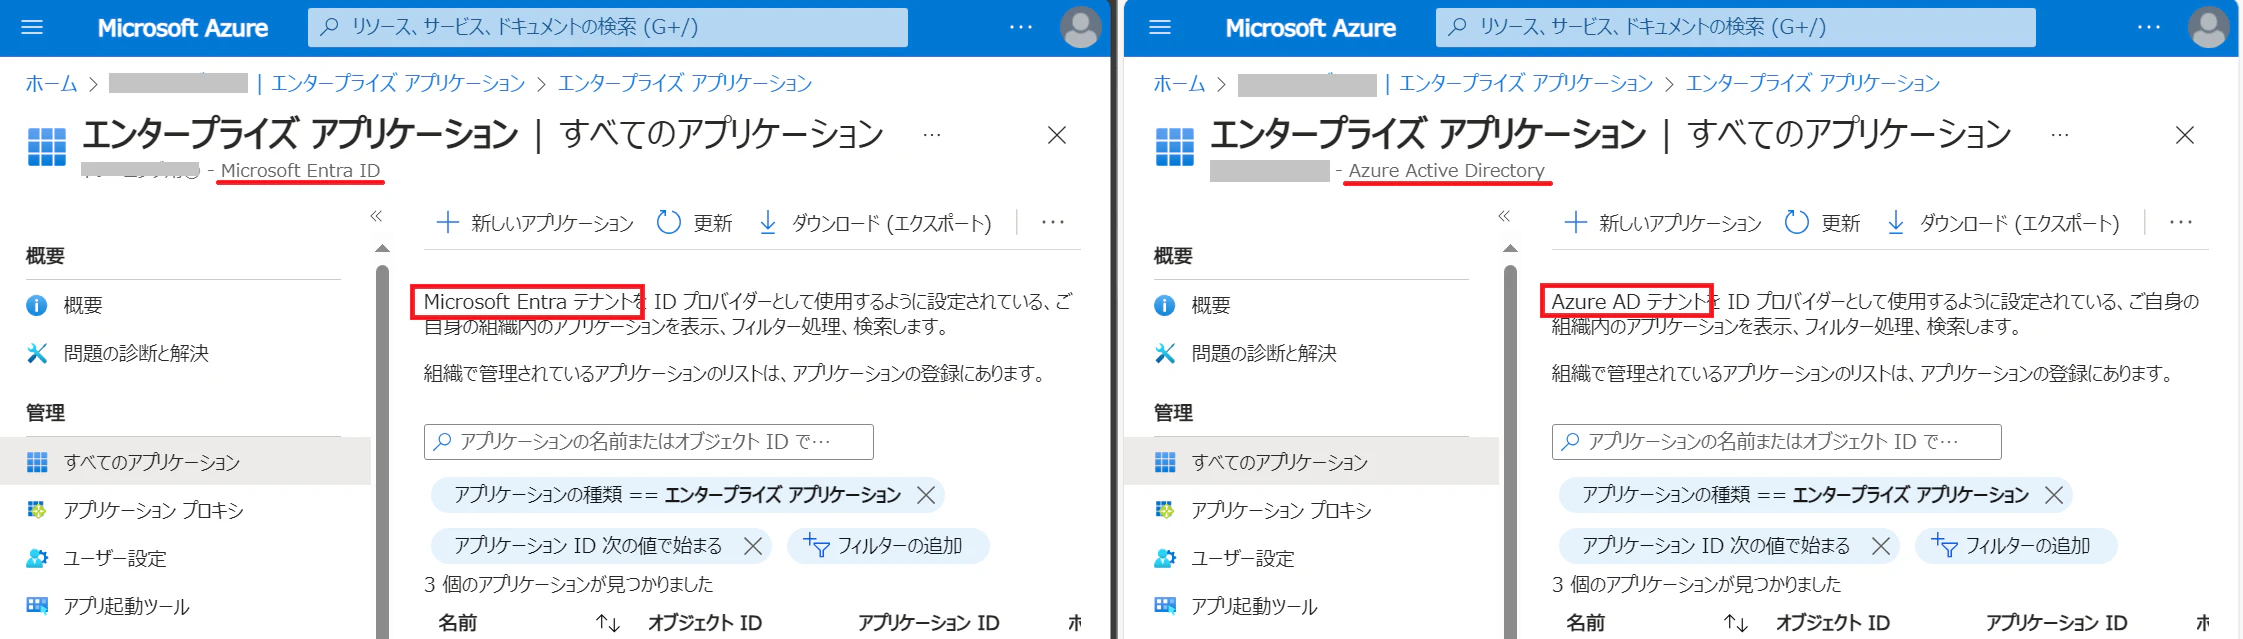Click application name search field in right portal
Screen dimensions: 2243x639
[1777, 442]
